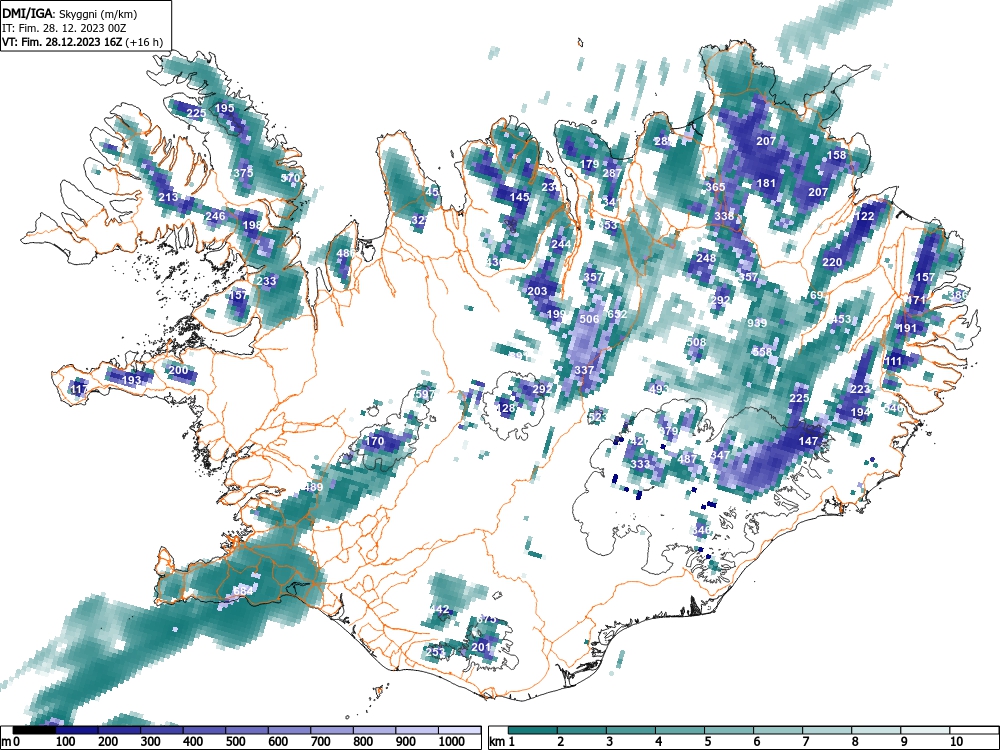Click the visibility value '248' on the map
The height and width of the screenshot is (750, 1000).
tap(706, 258)
